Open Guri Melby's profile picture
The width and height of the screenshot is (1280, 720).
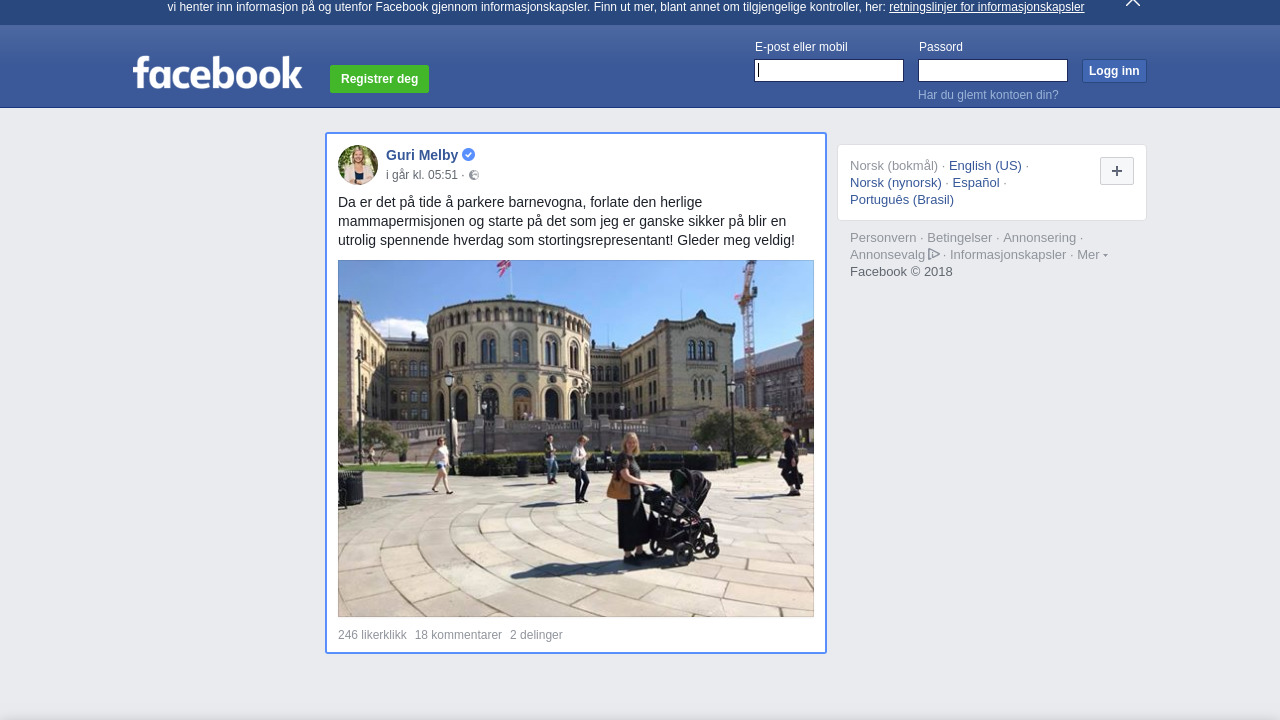point(358,165)
